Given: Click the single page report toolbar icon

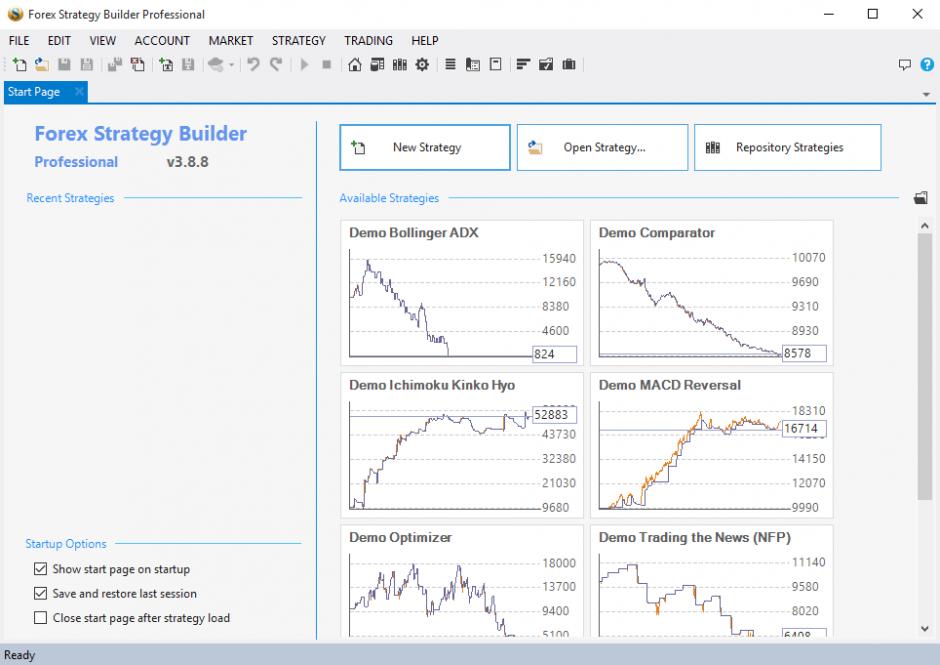Looking at the screenshot, I should [x=495, y=64].
